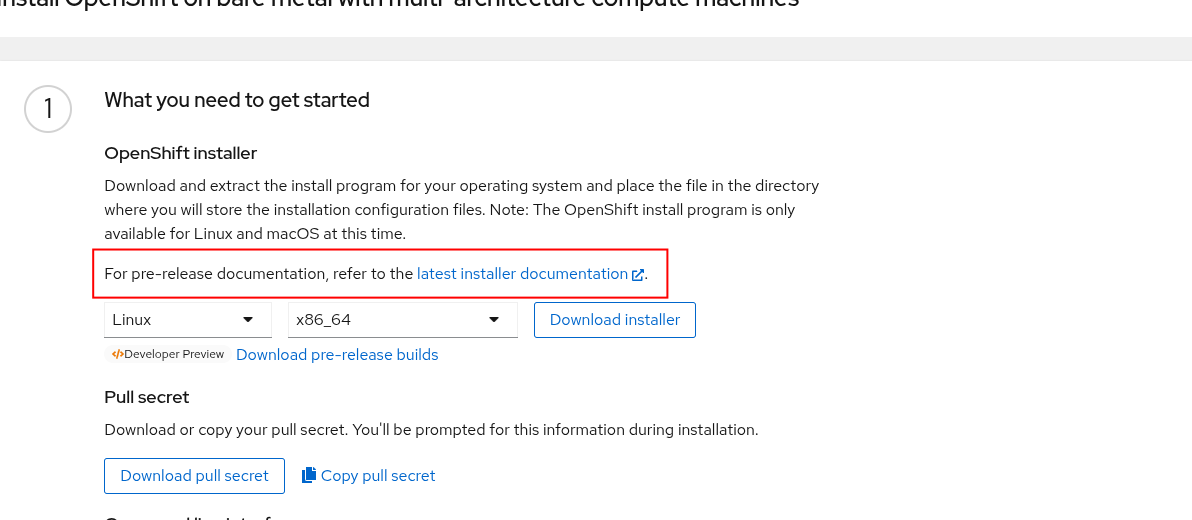Follow the Download pre-release builds link
Image resolution: width=1192 pixels, height=520 pixels.
point(337,355)
